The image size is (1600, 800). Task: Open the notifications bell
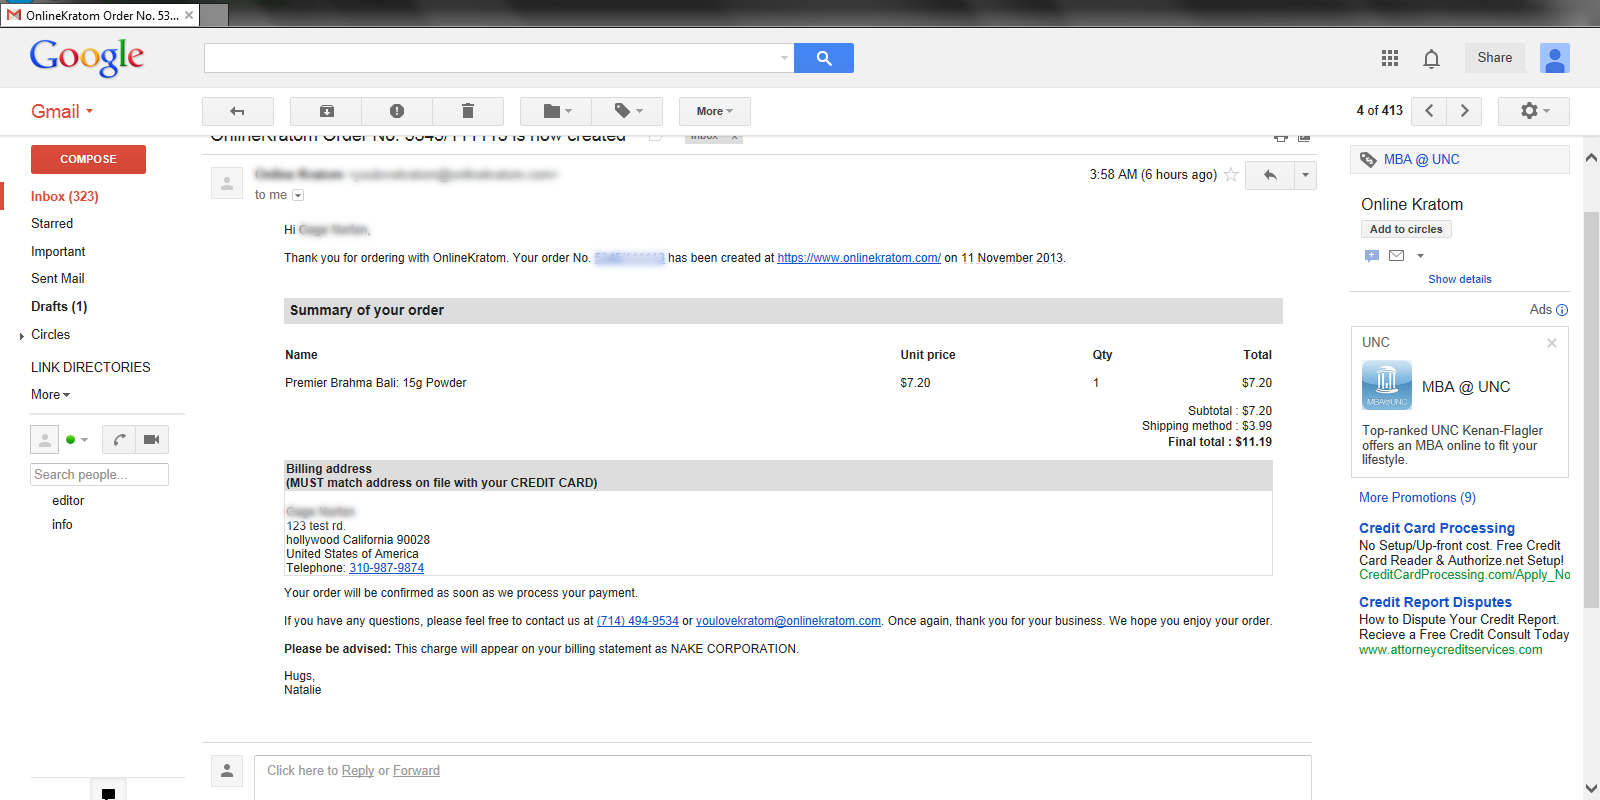(x=1431, y=59)
